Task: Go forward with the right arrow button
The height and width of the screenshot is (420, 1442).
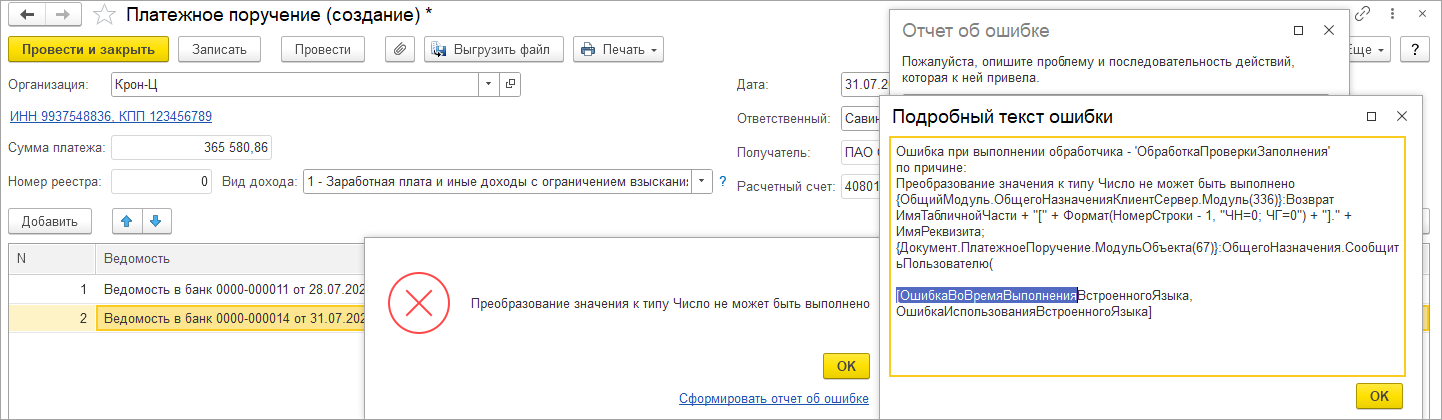Action: coord(62,15)
